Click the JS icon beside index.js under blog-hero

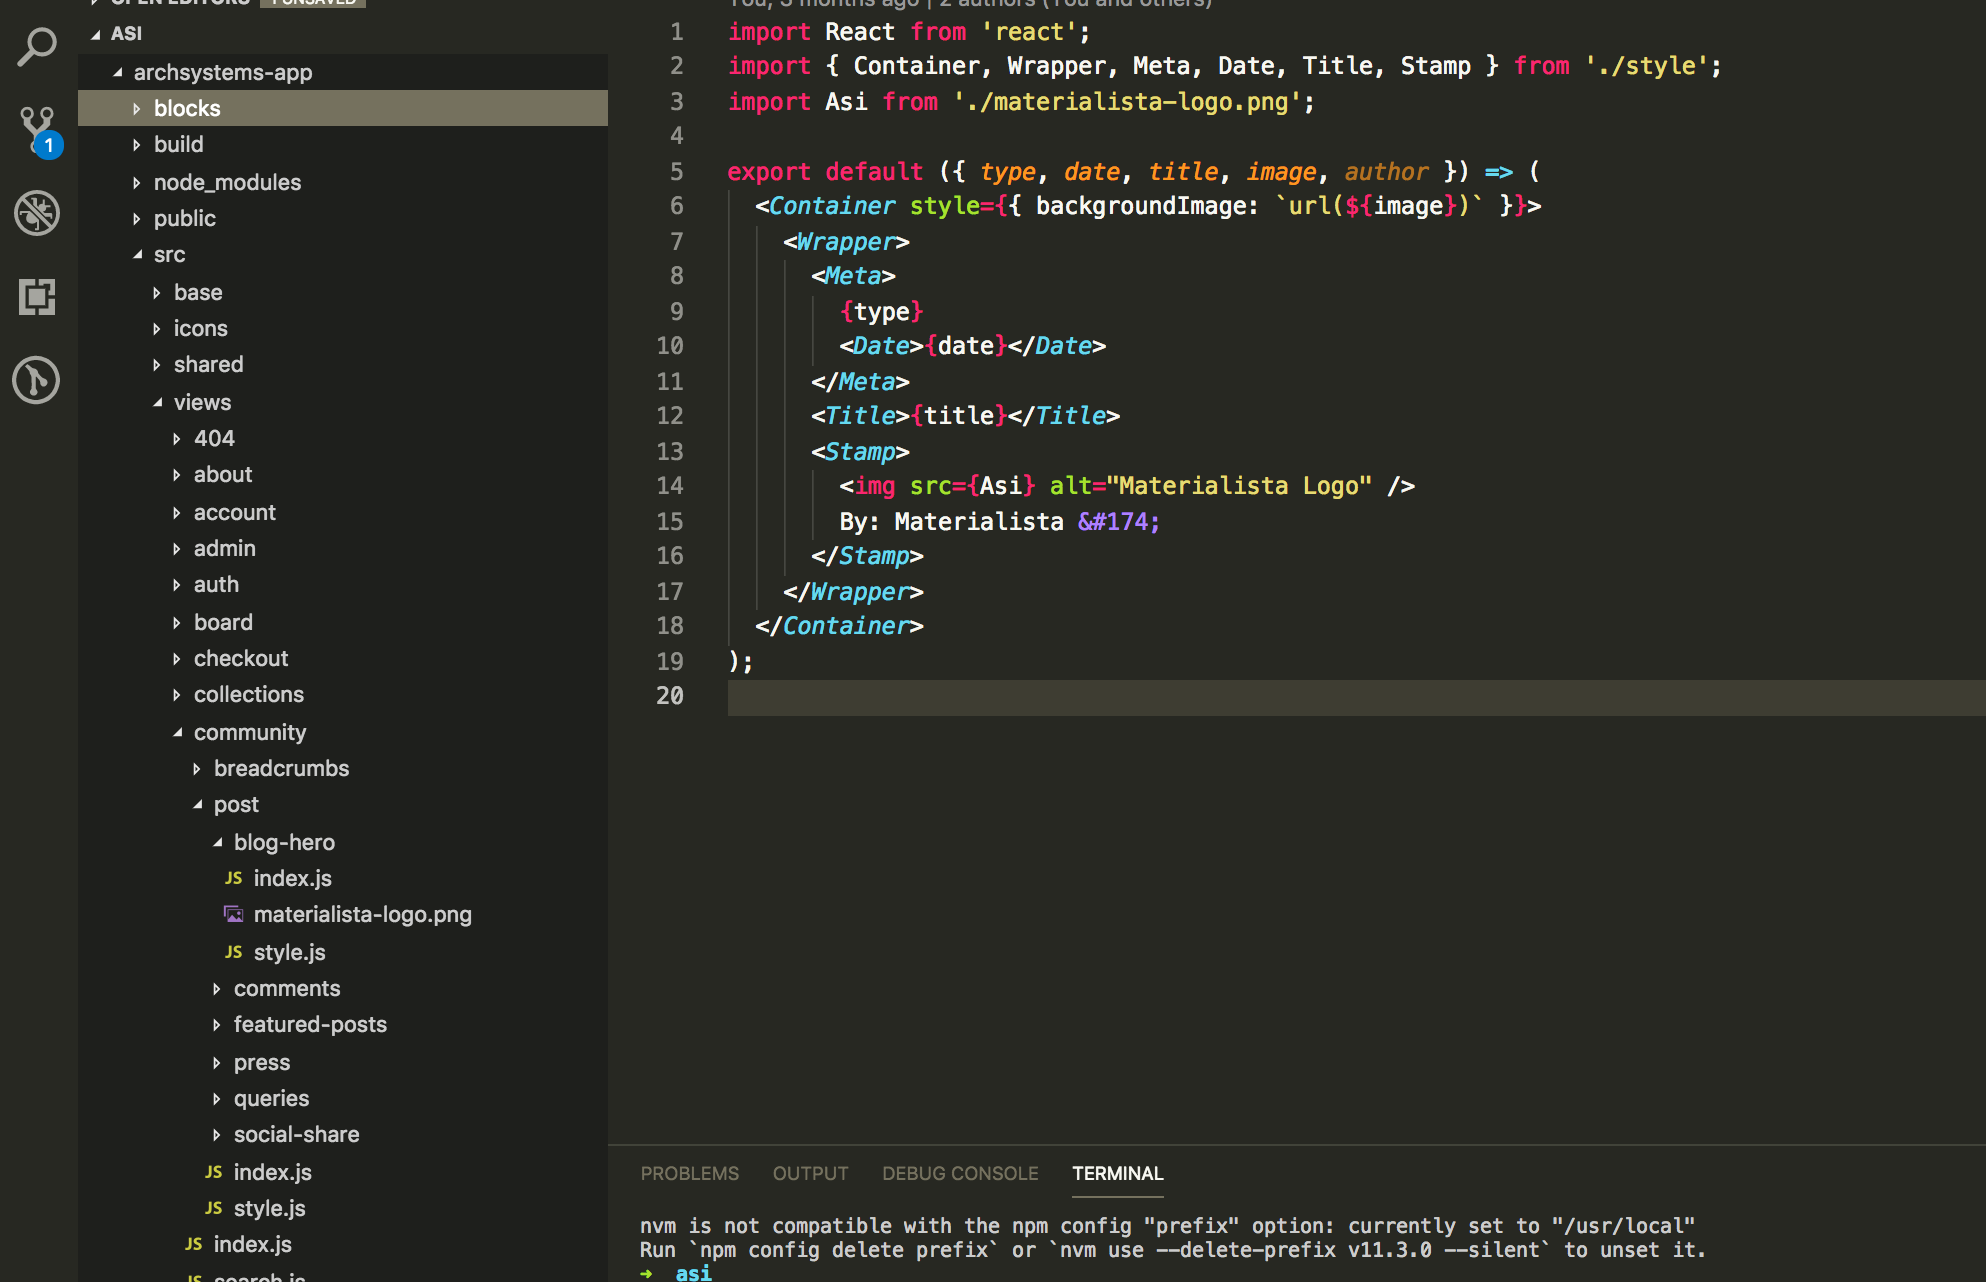click(x=233, y=877)
